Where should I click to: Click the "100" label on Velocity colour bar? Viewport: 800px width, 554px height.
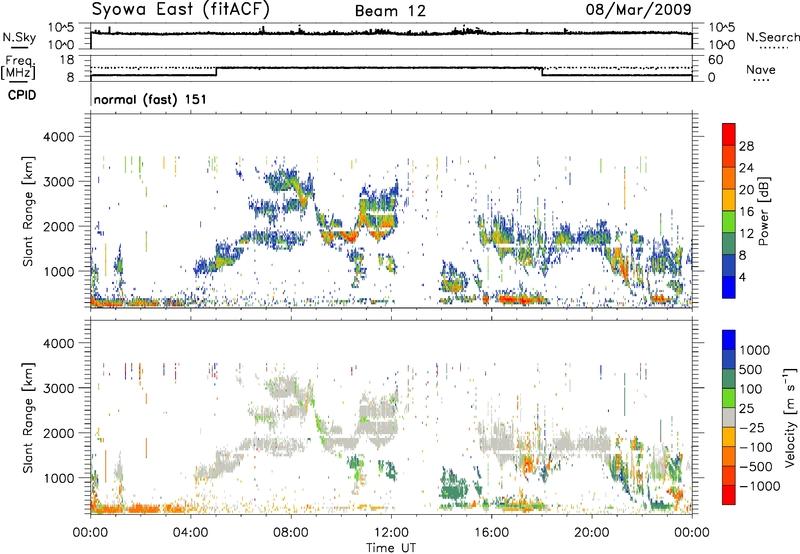tap(751, 389)
